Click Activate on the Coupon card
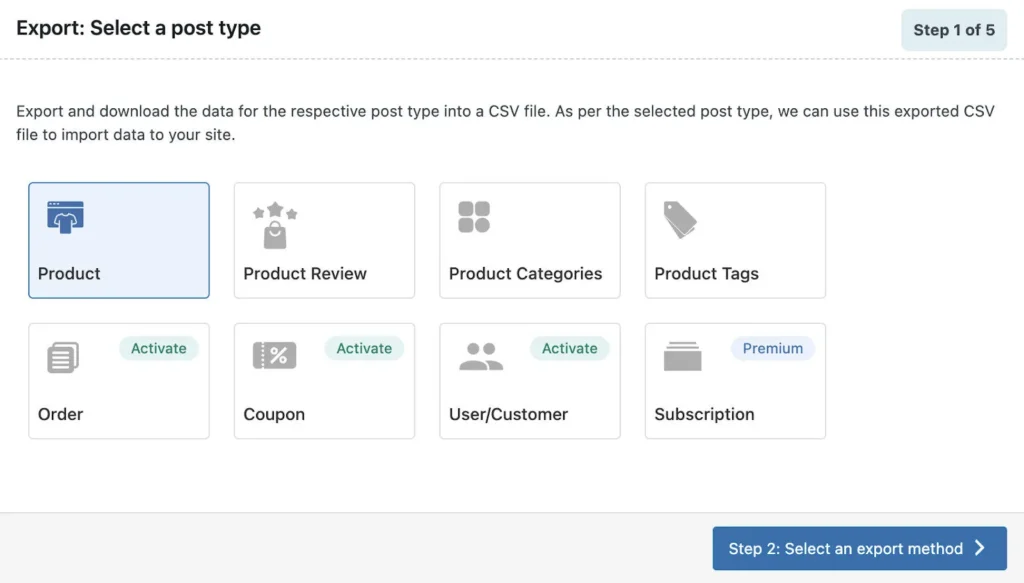 [364, 348]
